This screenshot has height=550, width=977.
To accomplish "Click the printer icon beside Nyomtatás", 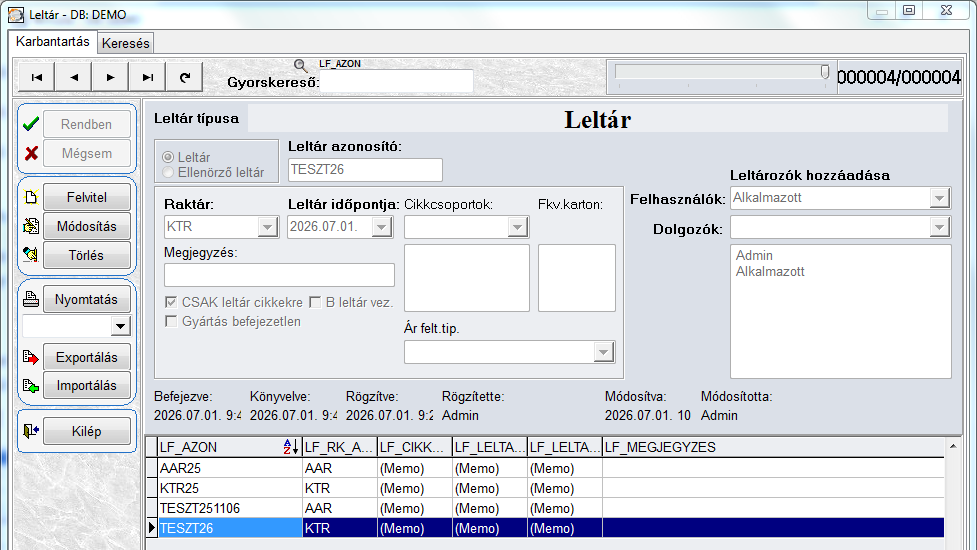I will [31, 299].
